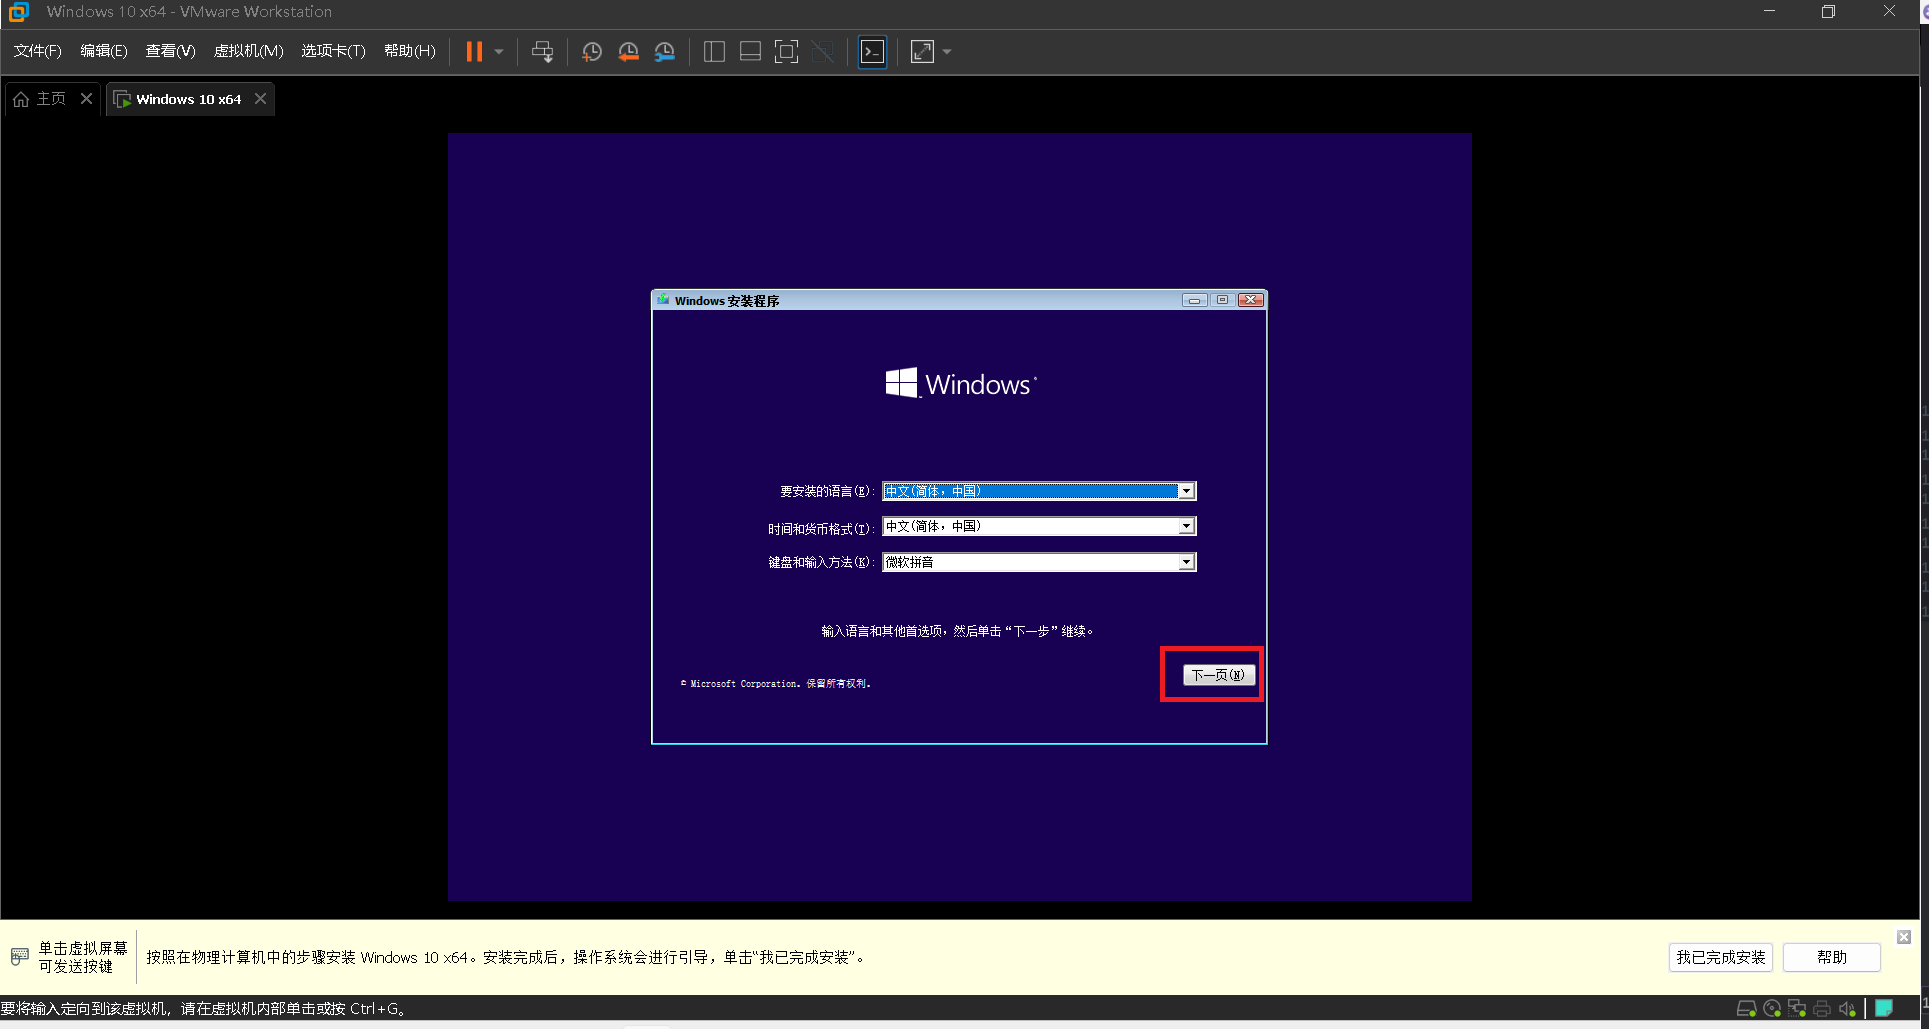Screen dimensions: 1929x1029
Task: Maximize the Windows 安装程序 setup dialog
Action: point(1222,300)
